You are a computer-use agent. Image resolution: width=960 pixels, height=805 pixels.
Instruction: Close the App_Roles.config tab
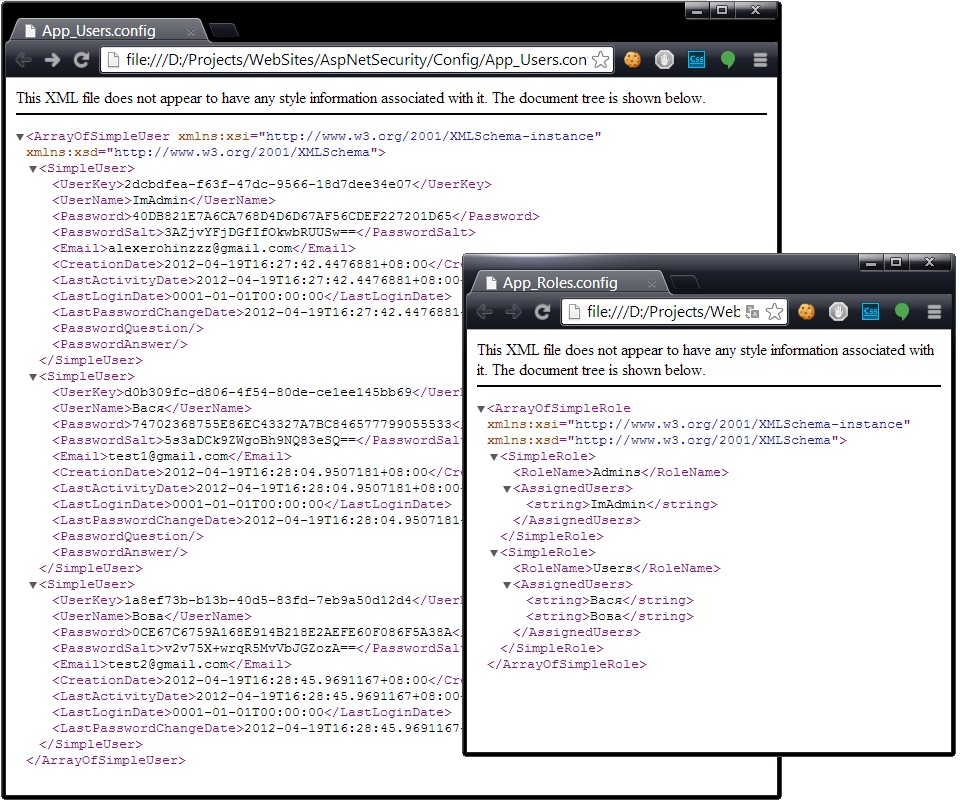[652, 283]
